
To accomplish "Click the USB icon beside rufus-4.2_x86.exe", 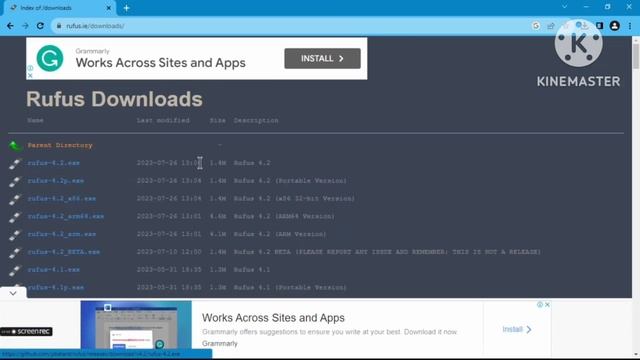I will 15,199.
